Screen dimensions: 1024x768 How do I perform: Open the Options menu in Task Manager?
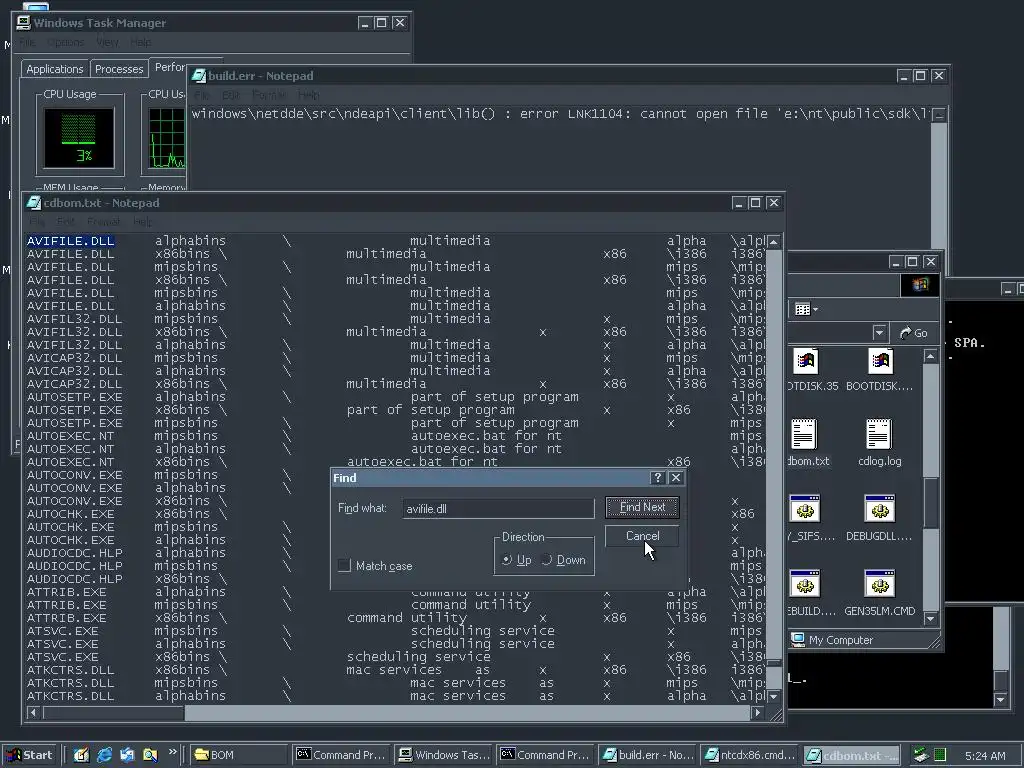coord(65,42)
